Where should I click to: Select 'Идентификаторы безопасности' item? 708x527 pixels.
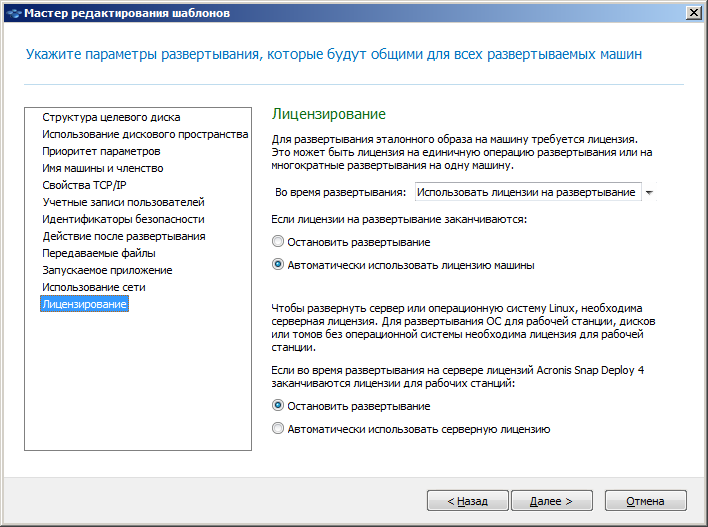[x=123, y=219]
